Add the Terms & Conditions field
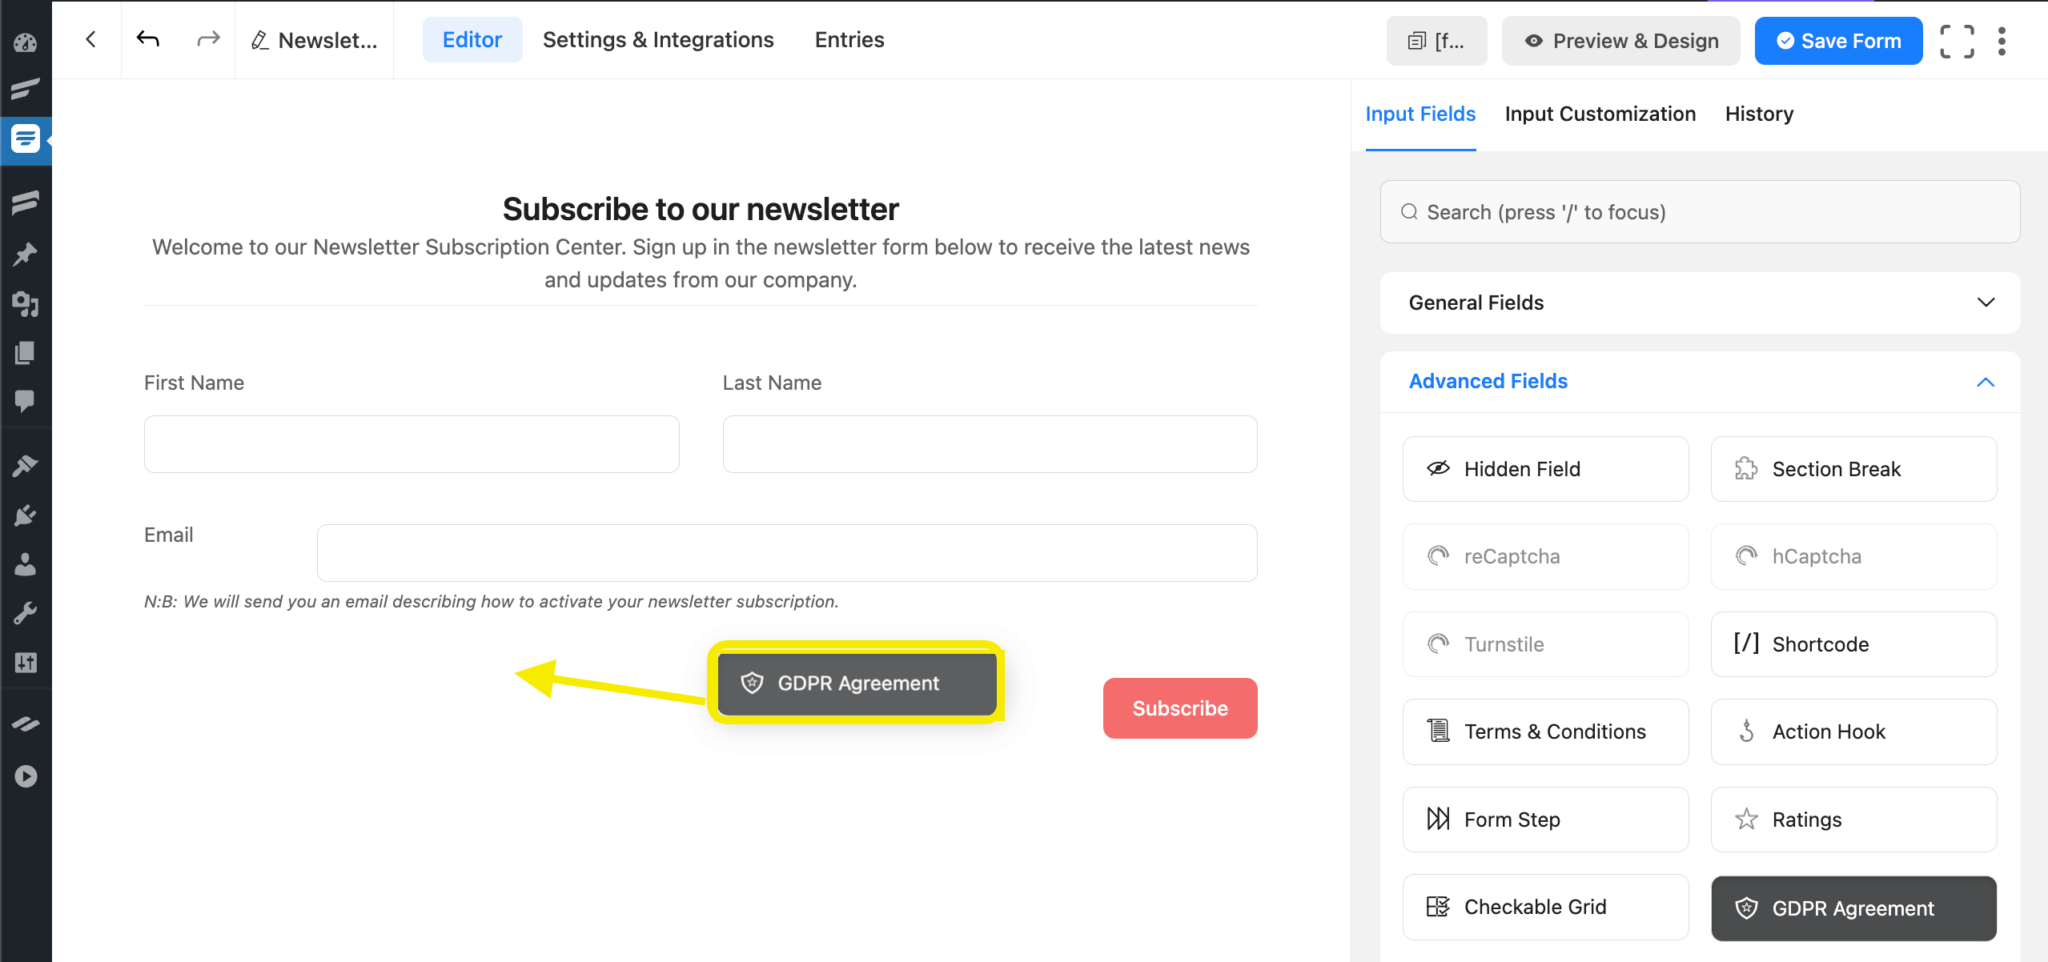 coord(1545,731)
